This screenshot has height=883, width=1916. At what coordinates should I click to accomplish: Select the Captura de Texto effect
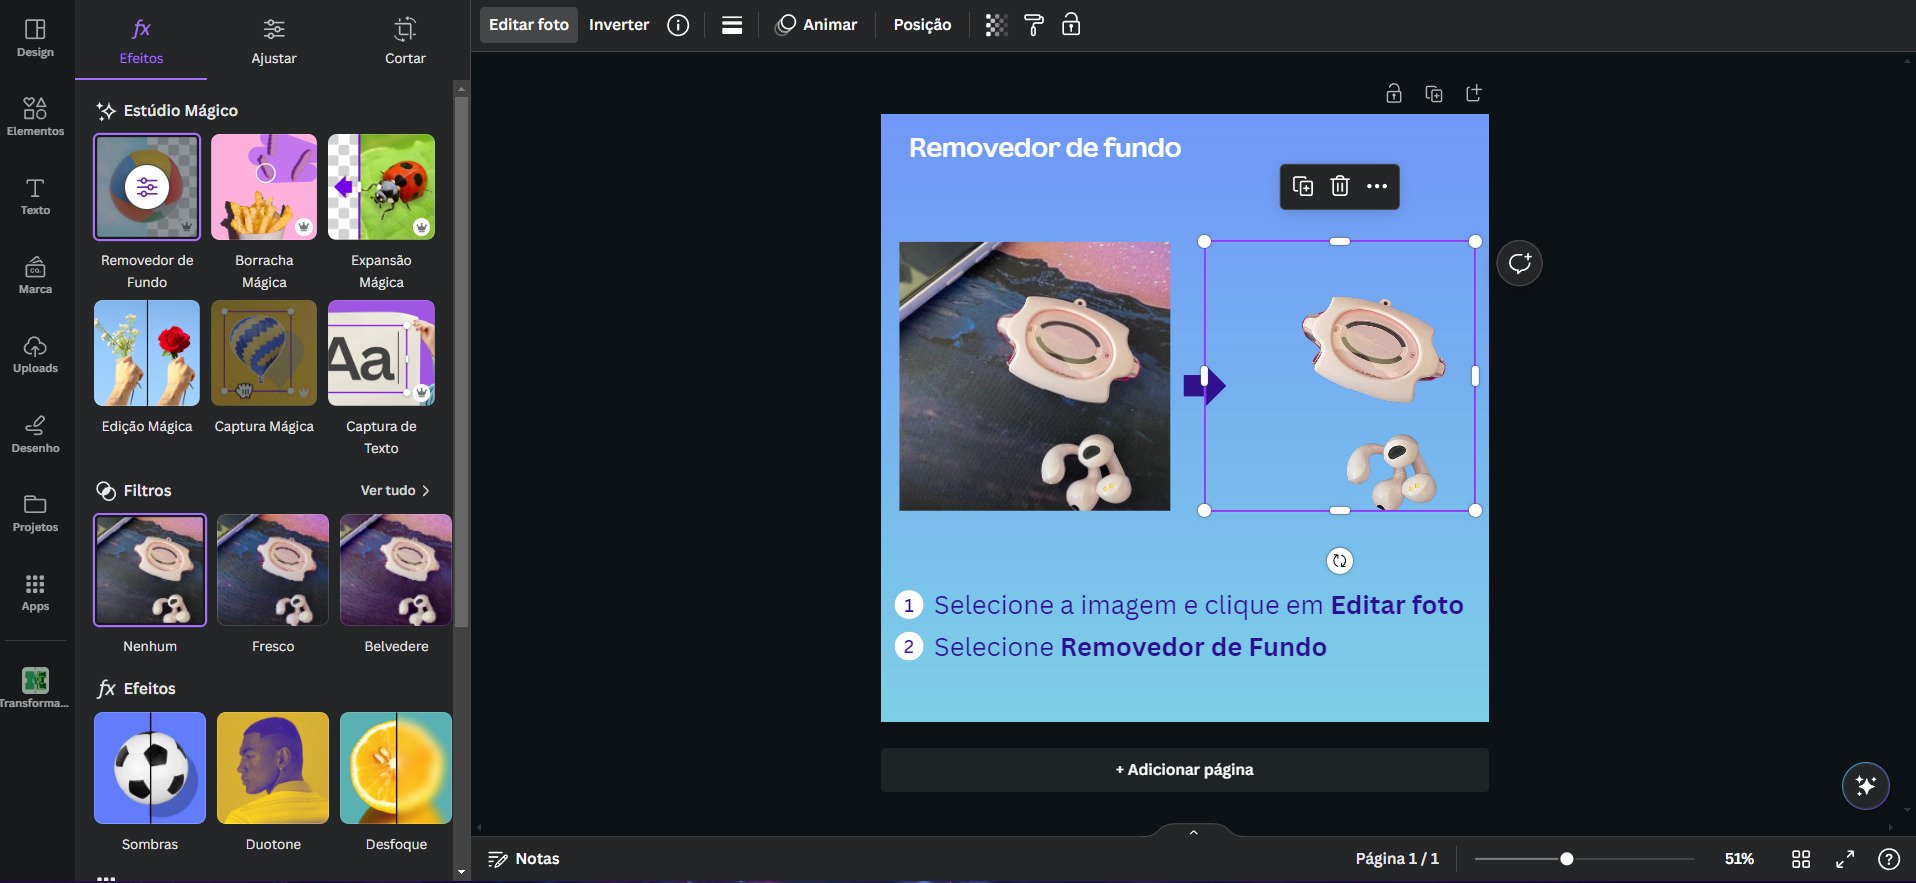381,353
